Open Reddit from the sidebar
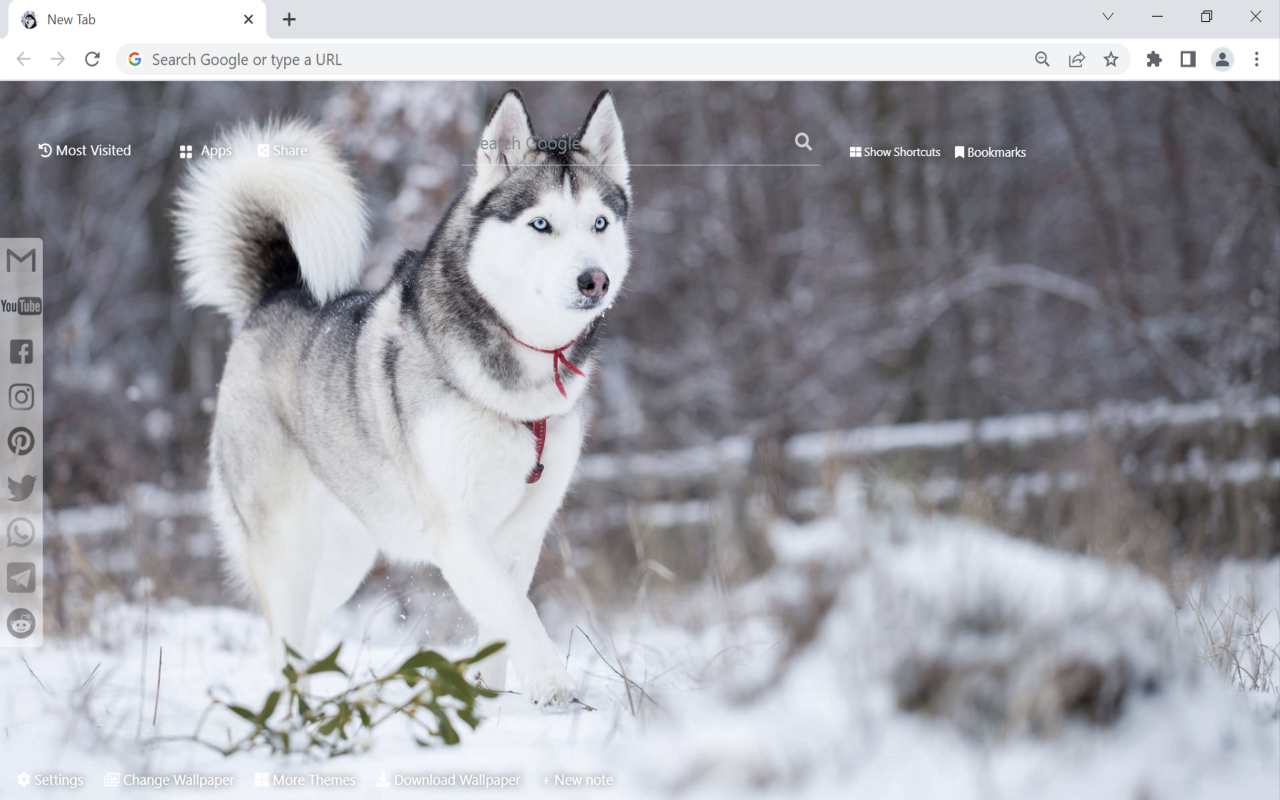 click(x=21, y=622)
